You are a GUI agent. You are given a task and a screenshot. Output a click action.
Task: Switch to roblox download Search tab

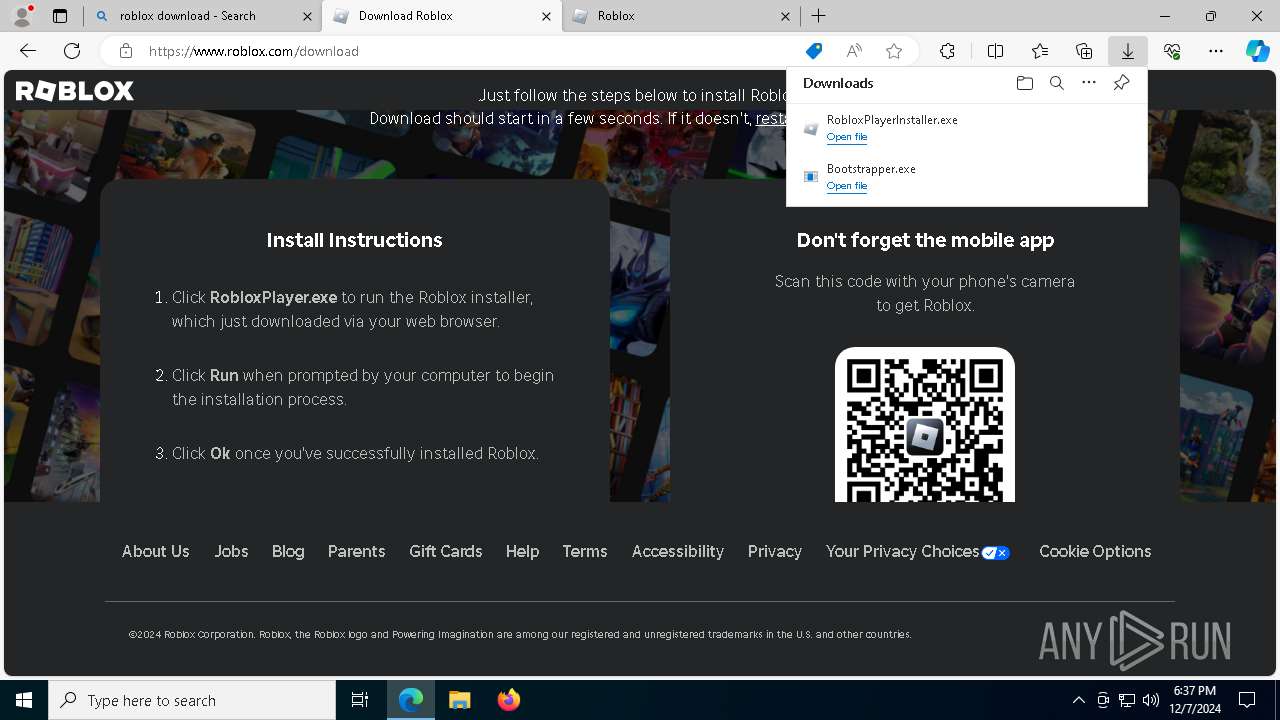point(202,16)
